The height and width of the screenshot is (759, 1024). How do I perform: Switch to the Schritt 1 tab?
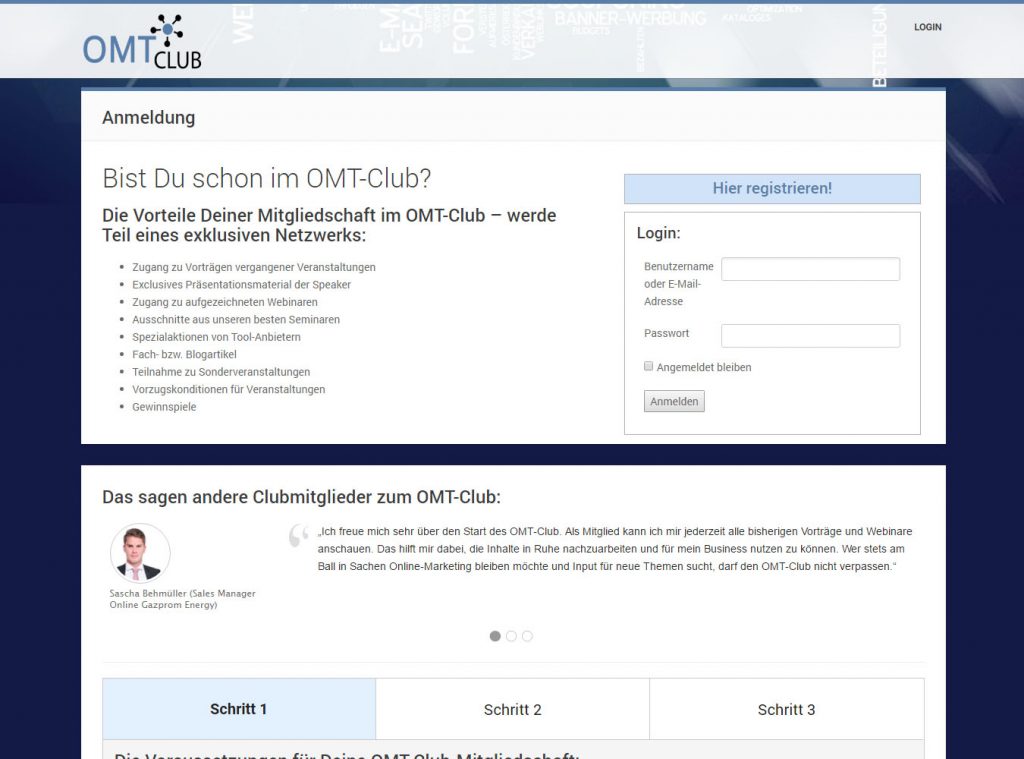click(239, 709)
